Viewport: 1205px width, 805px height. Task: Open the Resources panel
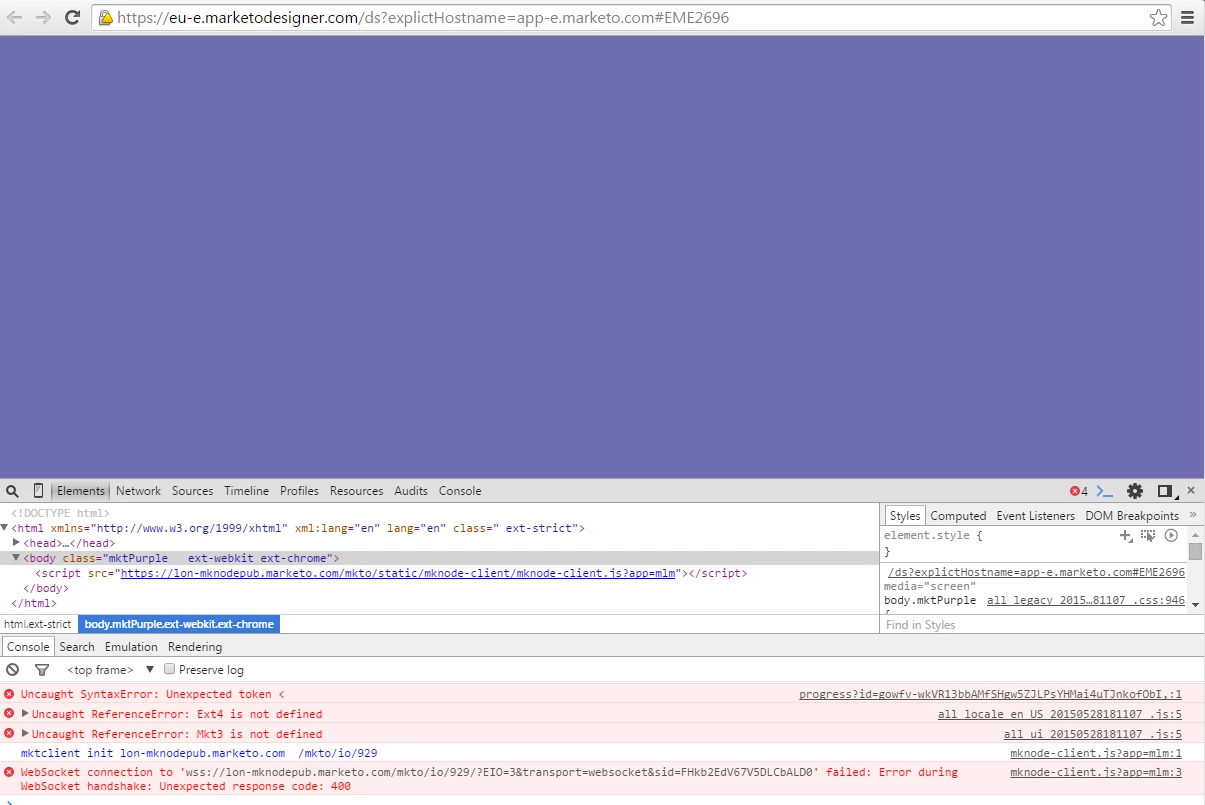pos(356,491)
